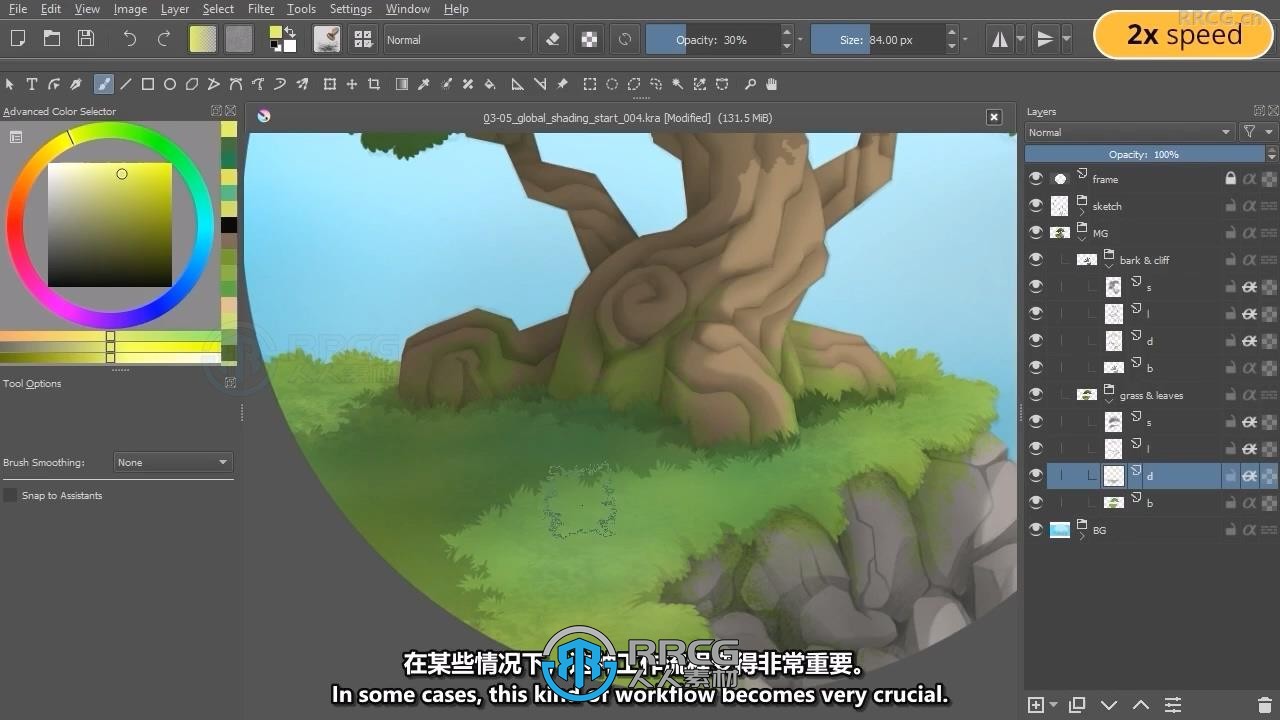Hide the bark & cliff group

click(x=1036, y=260)
